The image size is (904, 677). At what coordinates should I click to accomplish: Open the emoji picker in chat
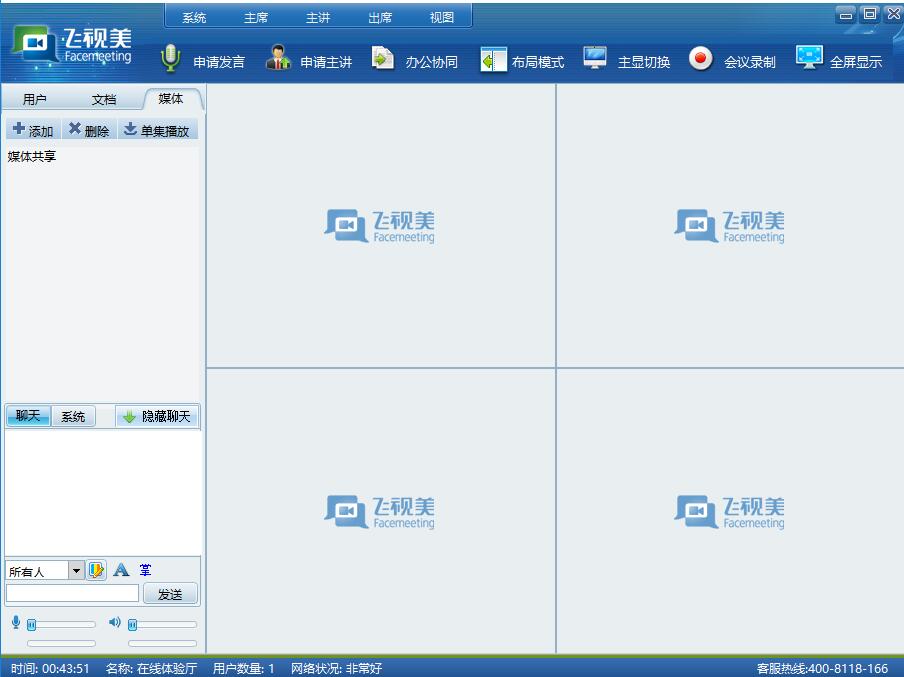[95, 569]
